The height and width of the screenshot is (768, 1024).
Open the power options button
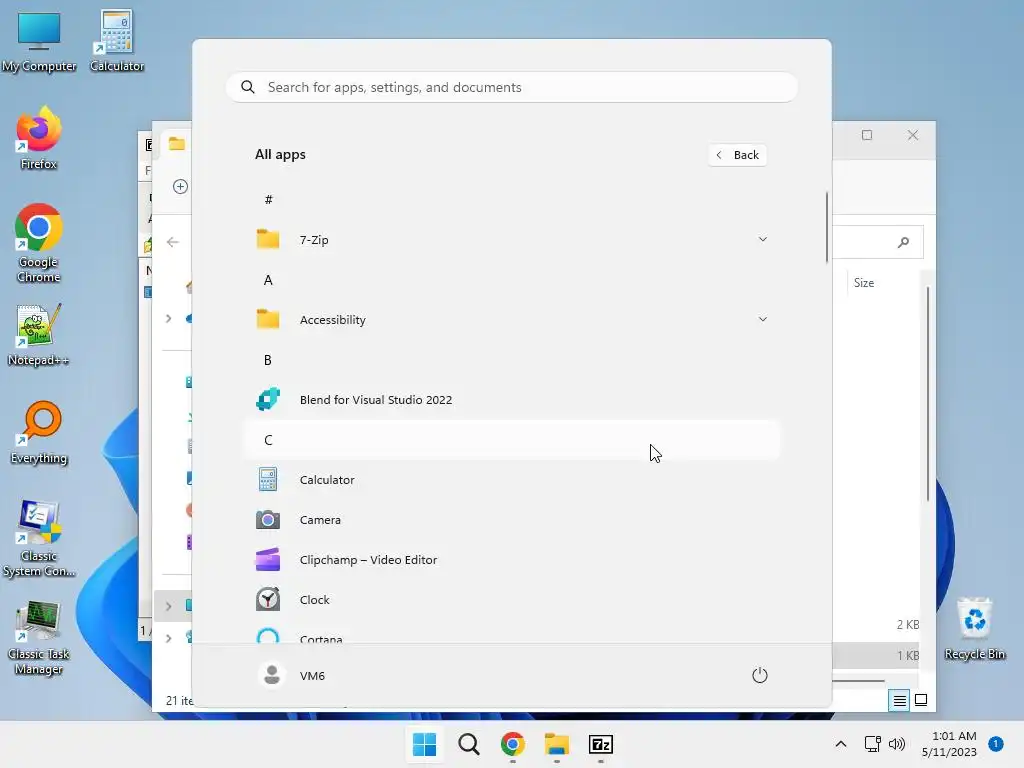760,675
